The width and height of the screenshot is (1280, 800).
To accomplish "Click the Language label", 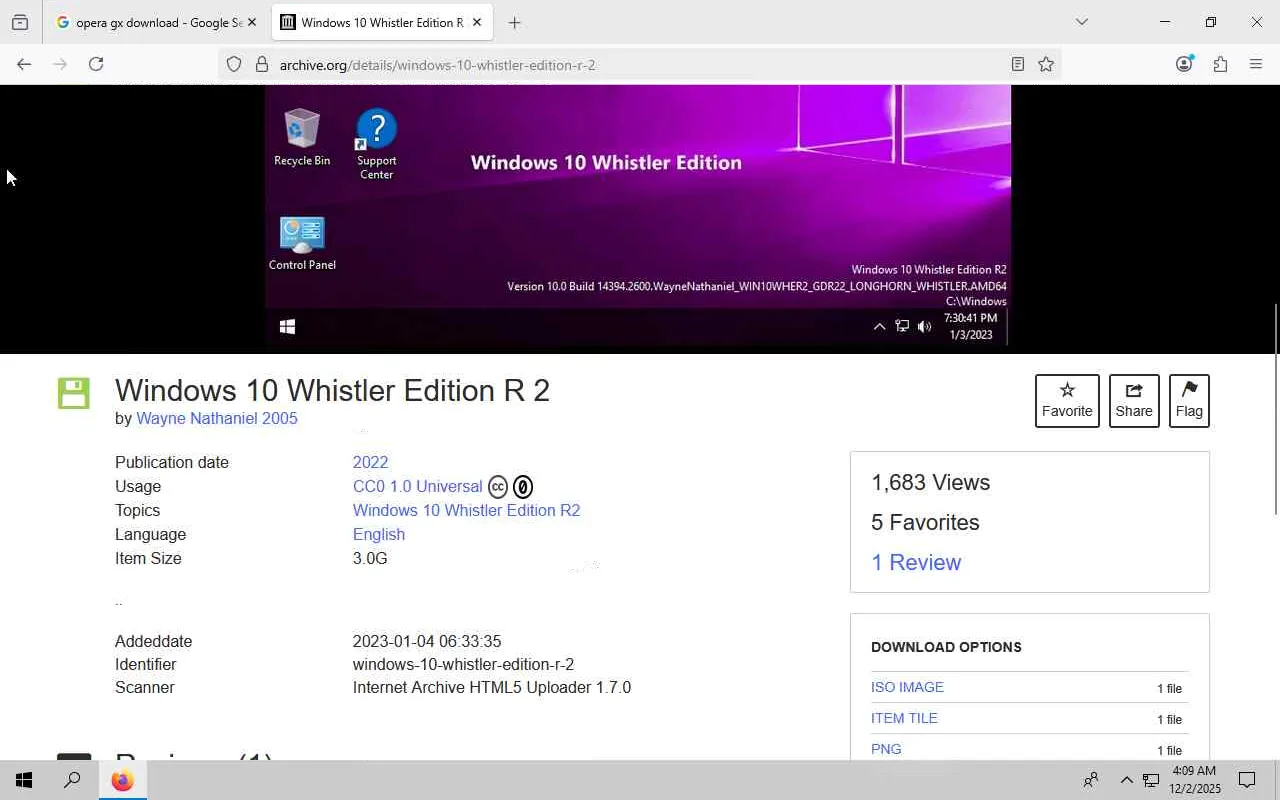I will [151, 534].
